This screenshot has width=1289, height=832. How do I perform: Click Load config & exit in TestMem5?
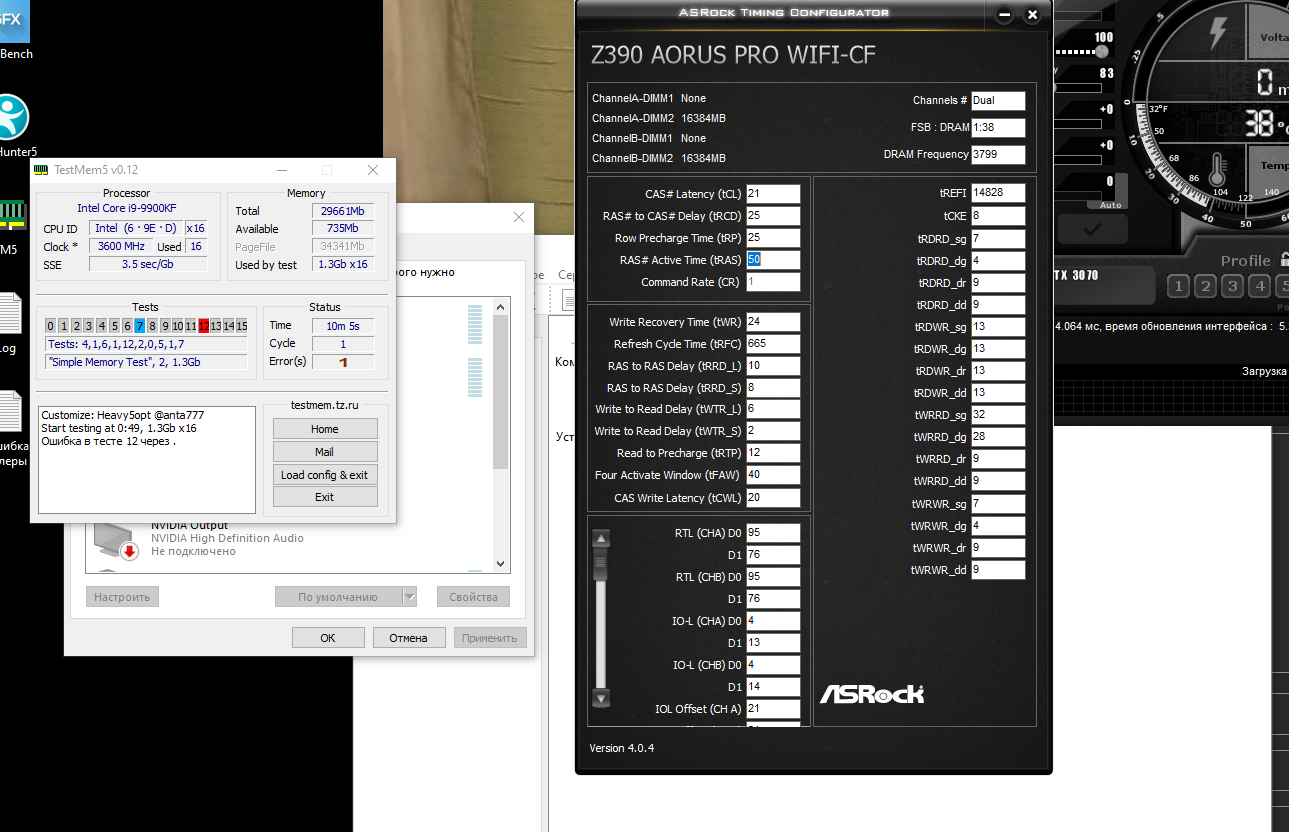coord(325,475)
